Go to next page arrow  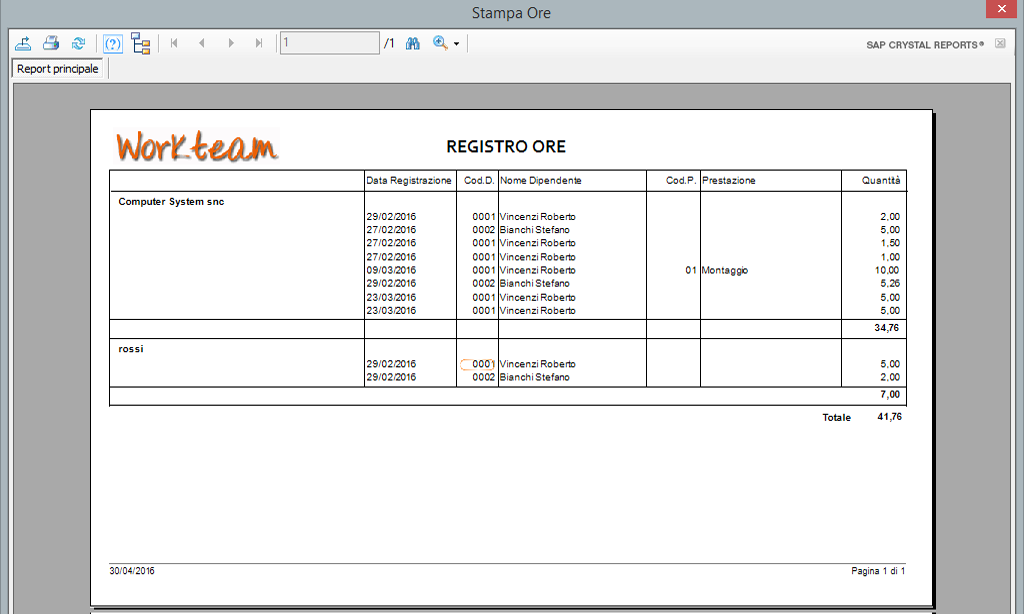pyautogui.click(x=231, y=43)
